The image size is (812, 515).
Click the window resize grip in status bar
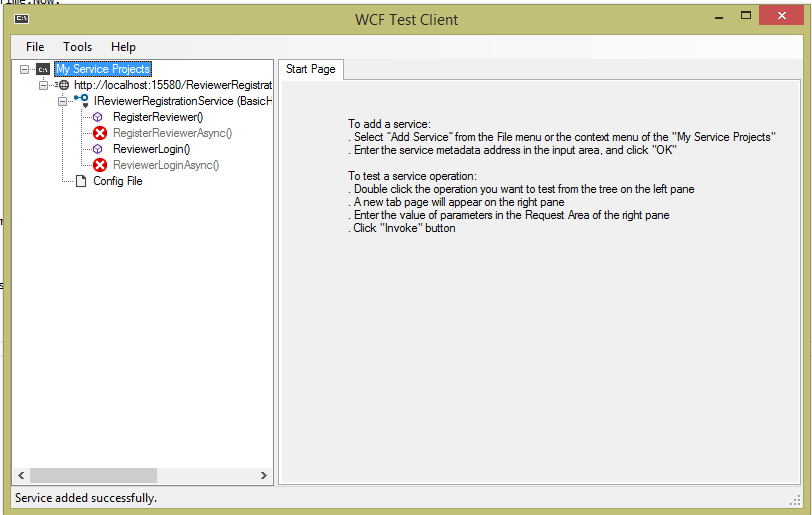click(x=795, y=500)
